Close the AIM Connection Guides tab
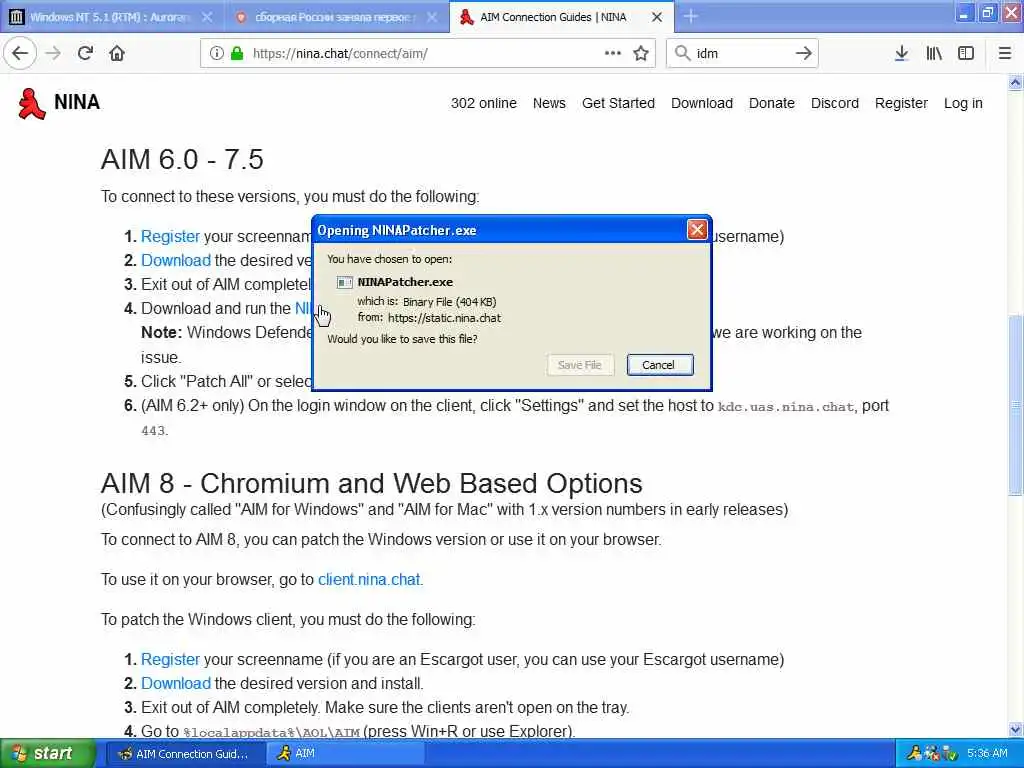 (x=657, y=17)
